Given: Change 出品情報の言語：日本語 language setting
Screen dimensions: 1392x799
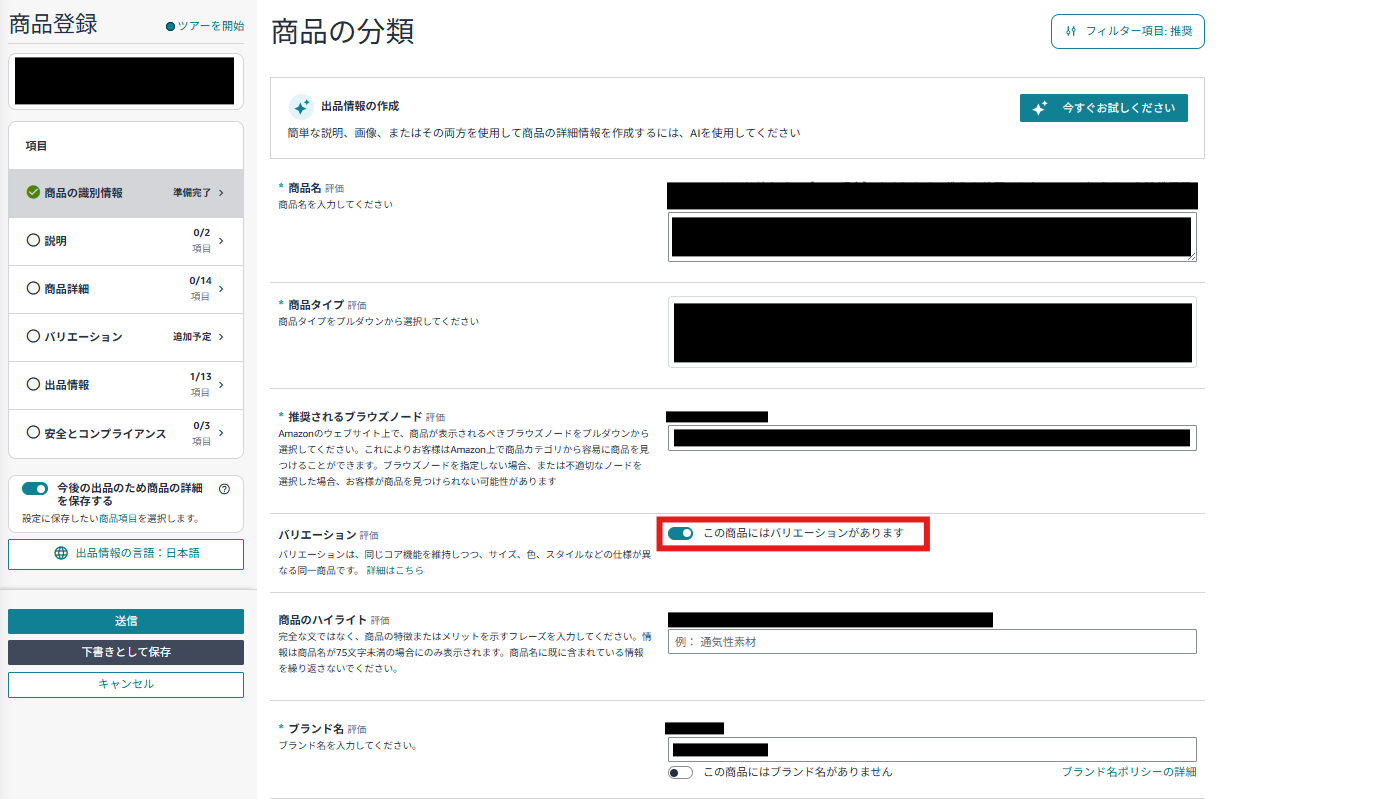Looking at the screenshot, I should [126, 553].
